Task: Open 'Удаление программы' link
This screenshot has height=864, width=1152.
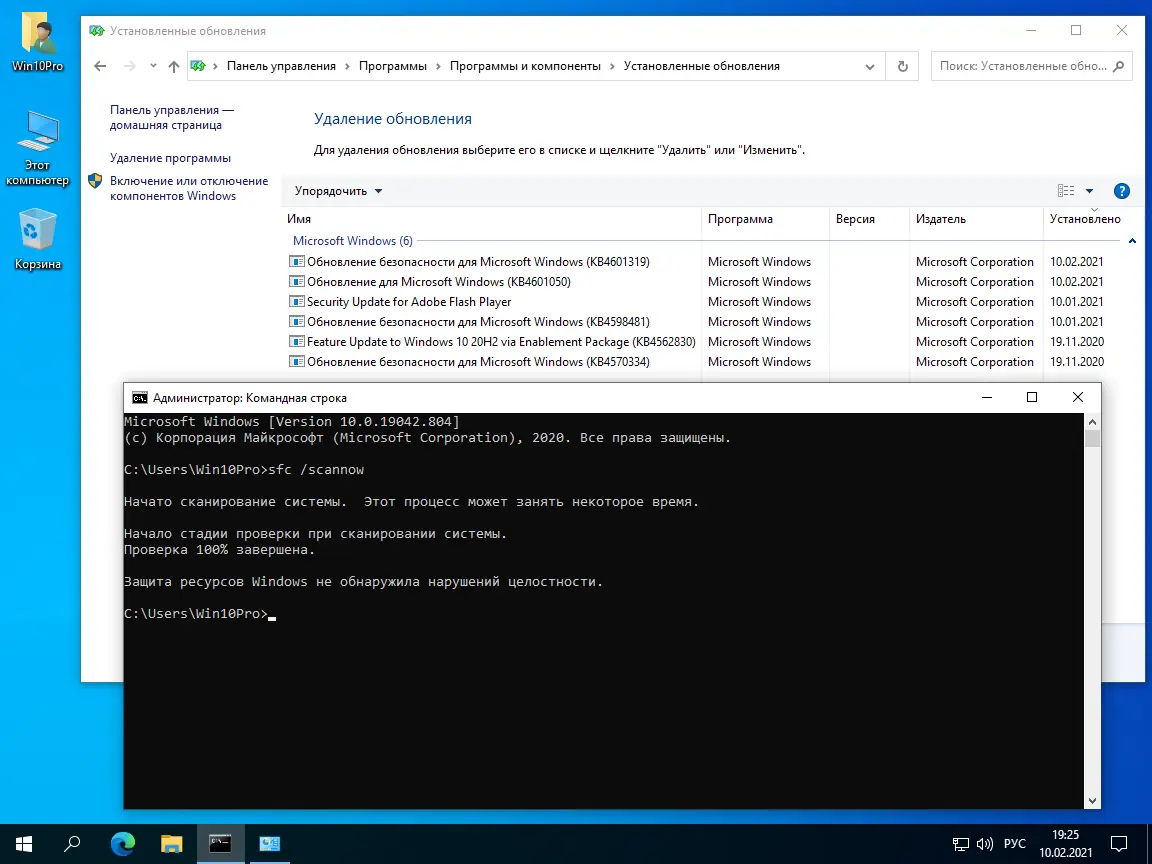Action: point(170,158)
